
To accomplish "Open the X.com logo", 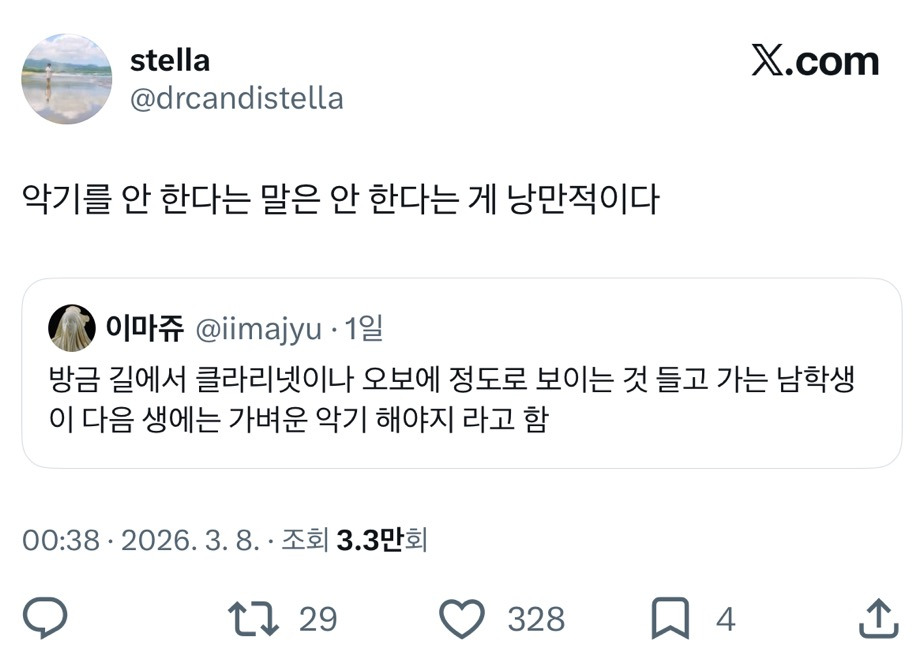I will 815,62.
